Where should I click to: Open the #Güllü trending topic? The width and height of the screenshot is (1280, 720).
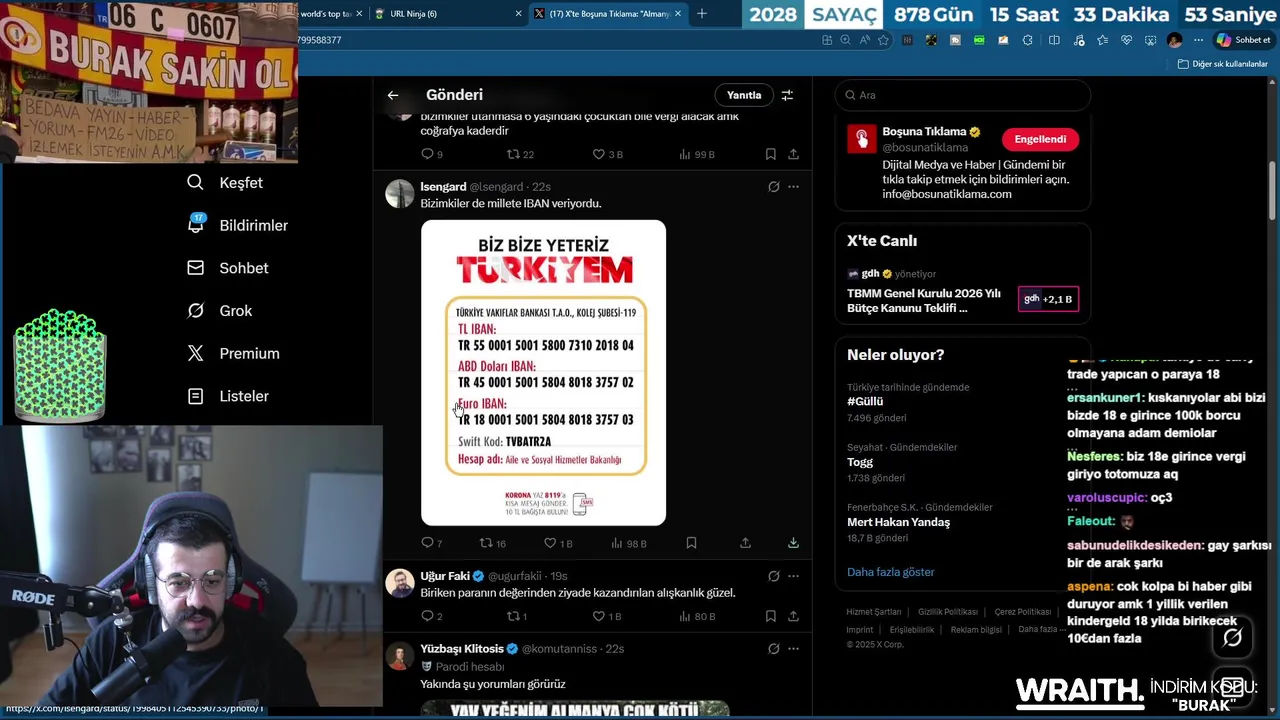click(x=865, y=401)
